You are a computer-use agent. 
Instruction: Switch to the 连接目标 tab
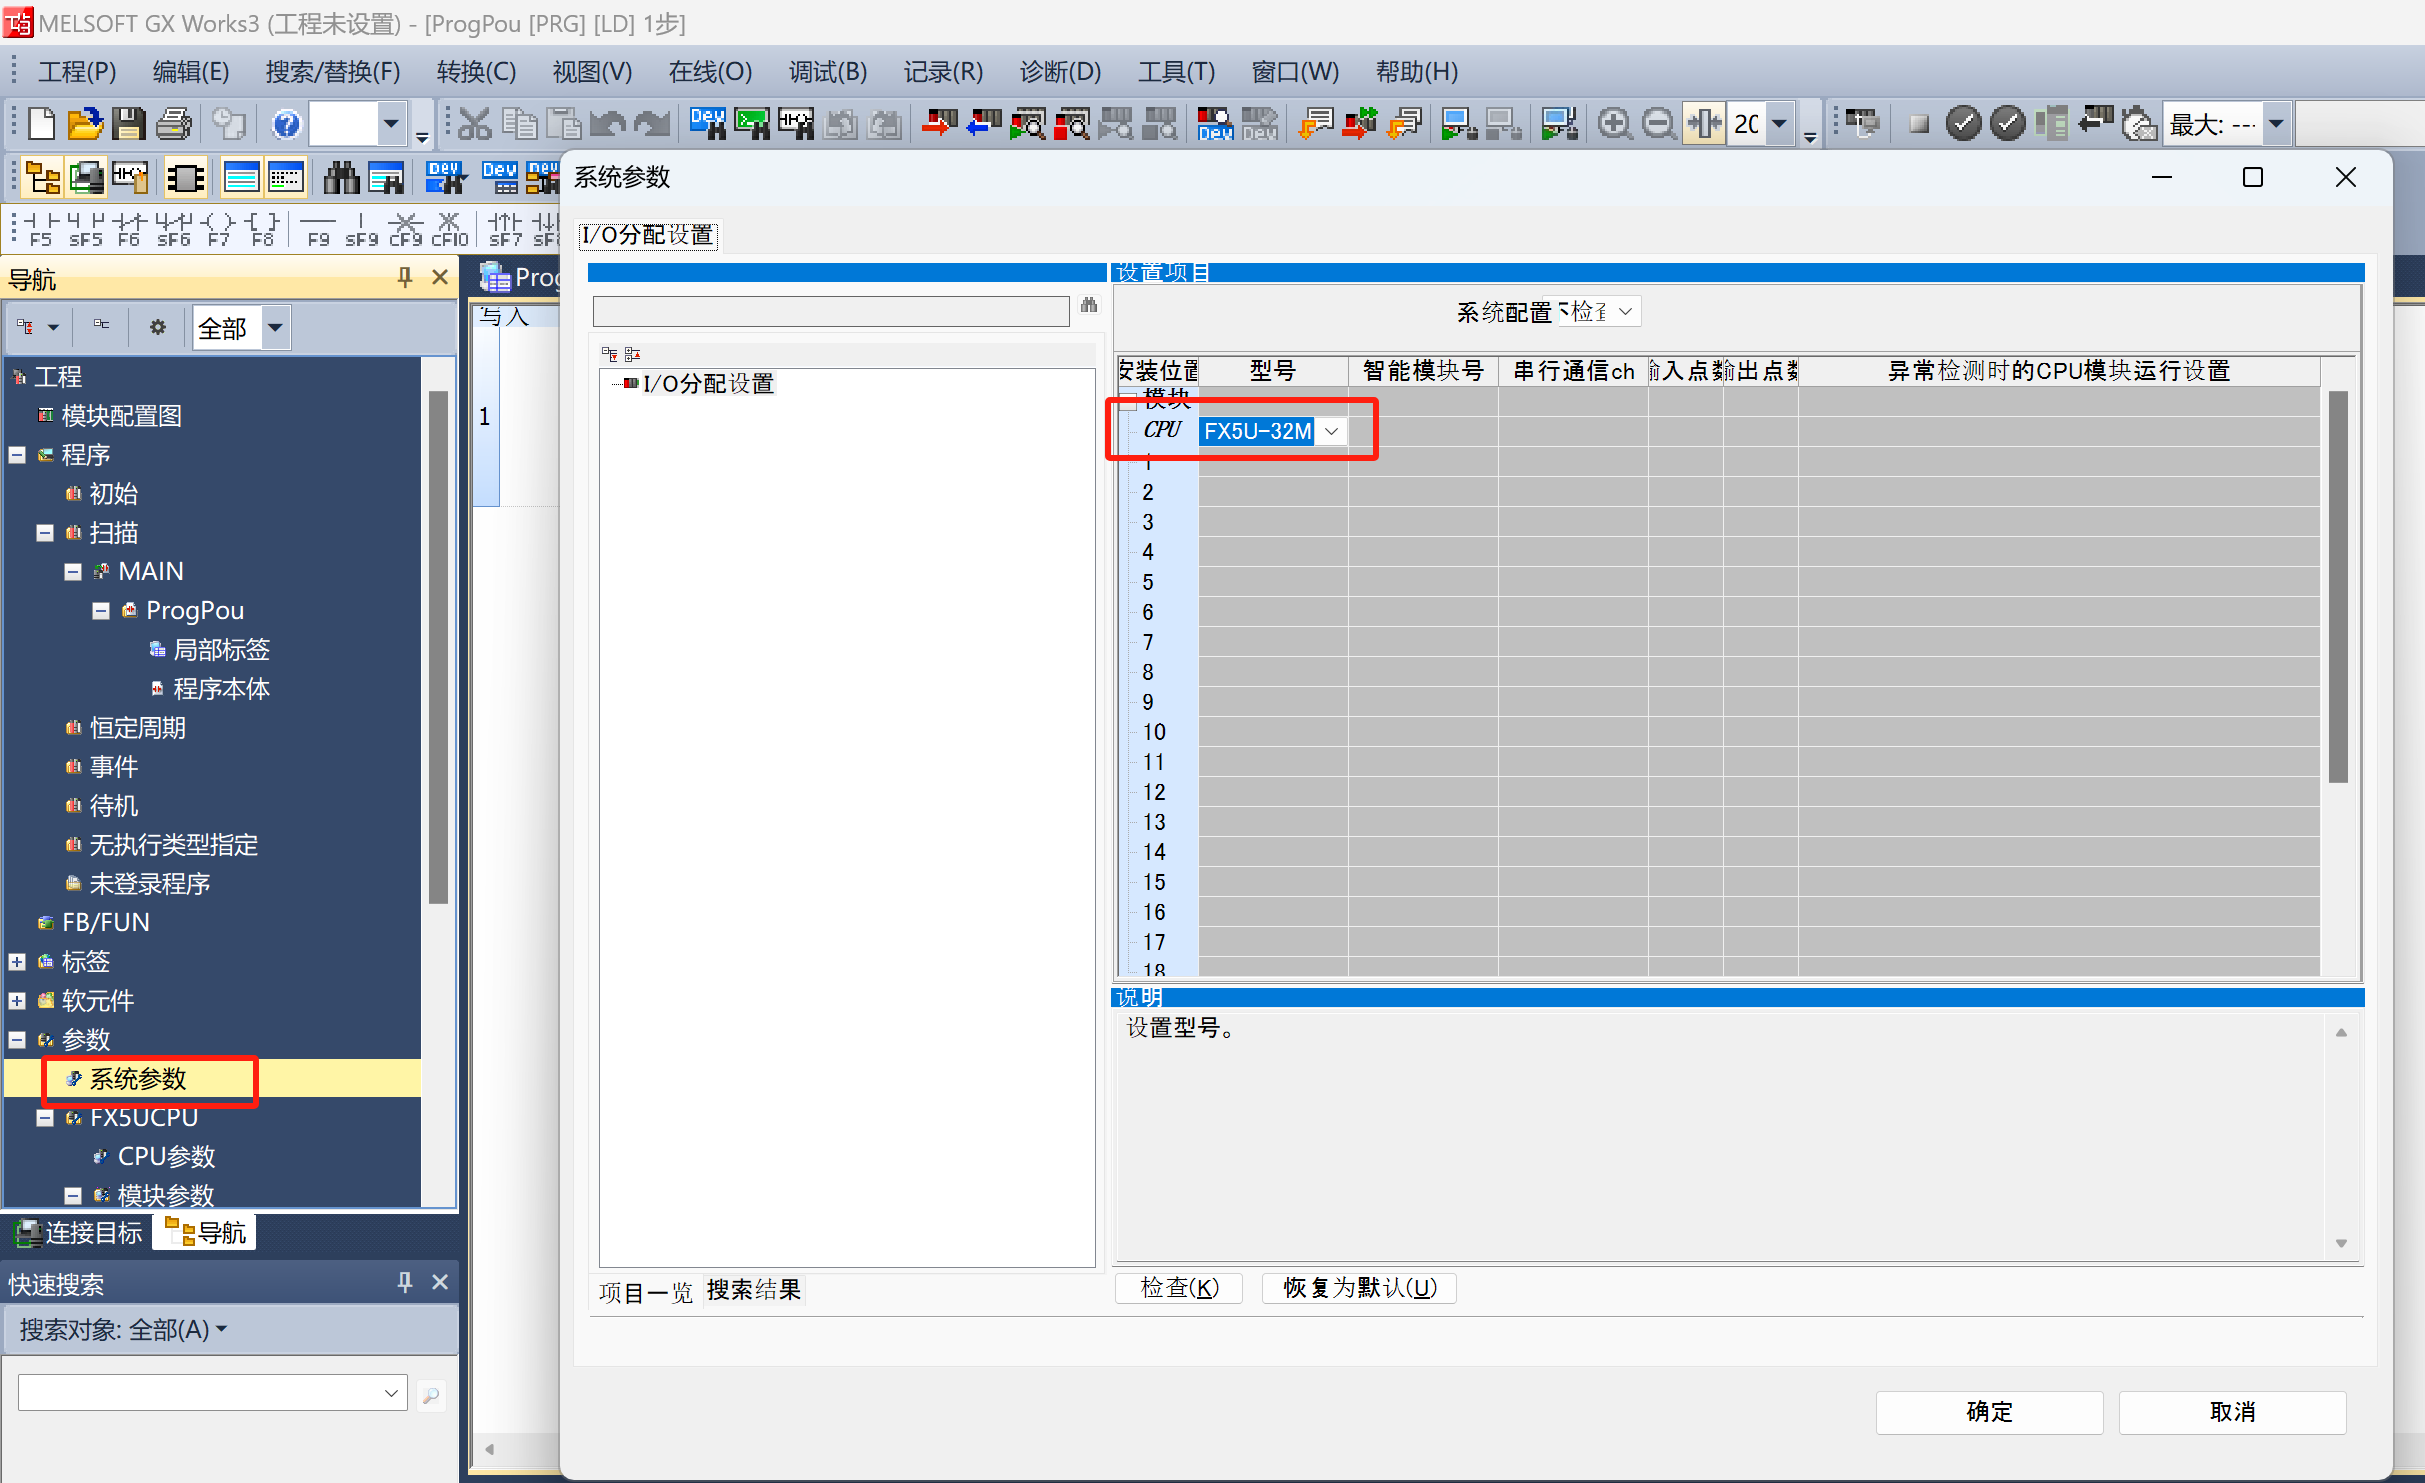[80, 1233]
